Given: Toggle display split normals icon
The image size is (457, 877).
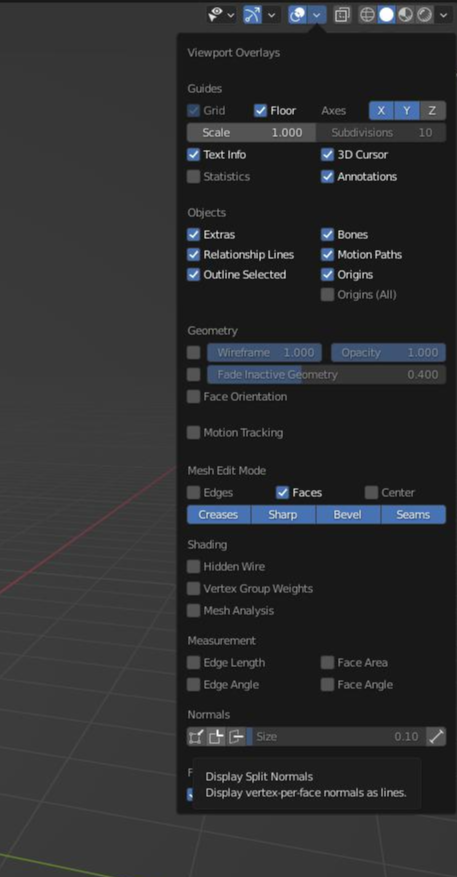Looking at the screenshot, I should (216, 737).
